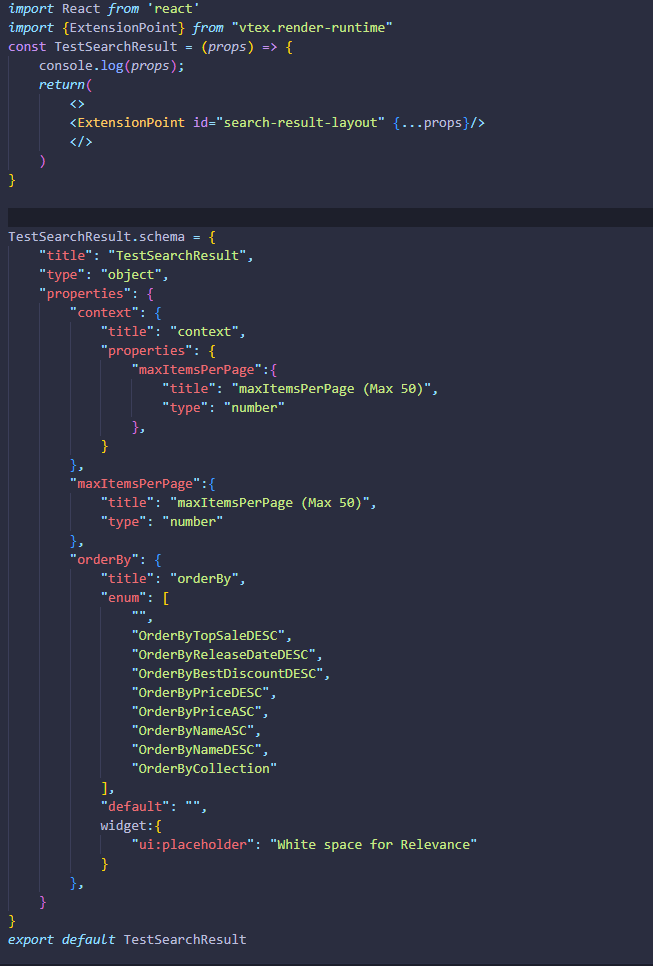Click const TestSearchResult declaration name
Viewport: 653px width, 966px height.
point(116,47)
